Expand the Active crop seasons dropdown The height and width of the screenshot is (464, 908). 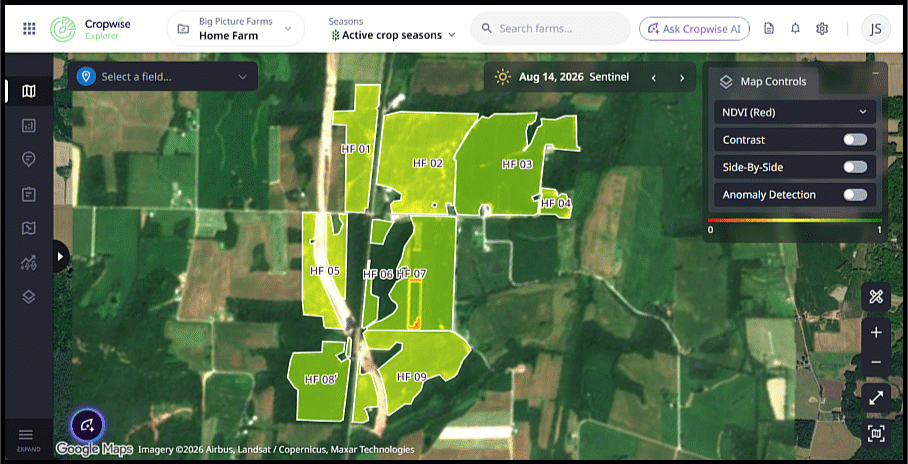tap(393, 35)
